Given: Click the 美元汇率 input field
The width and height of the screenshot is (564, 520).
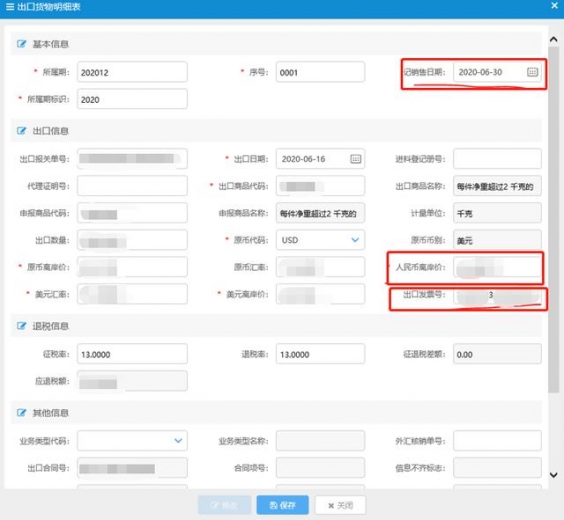Looking at the screenshot, I should [132, 294].
